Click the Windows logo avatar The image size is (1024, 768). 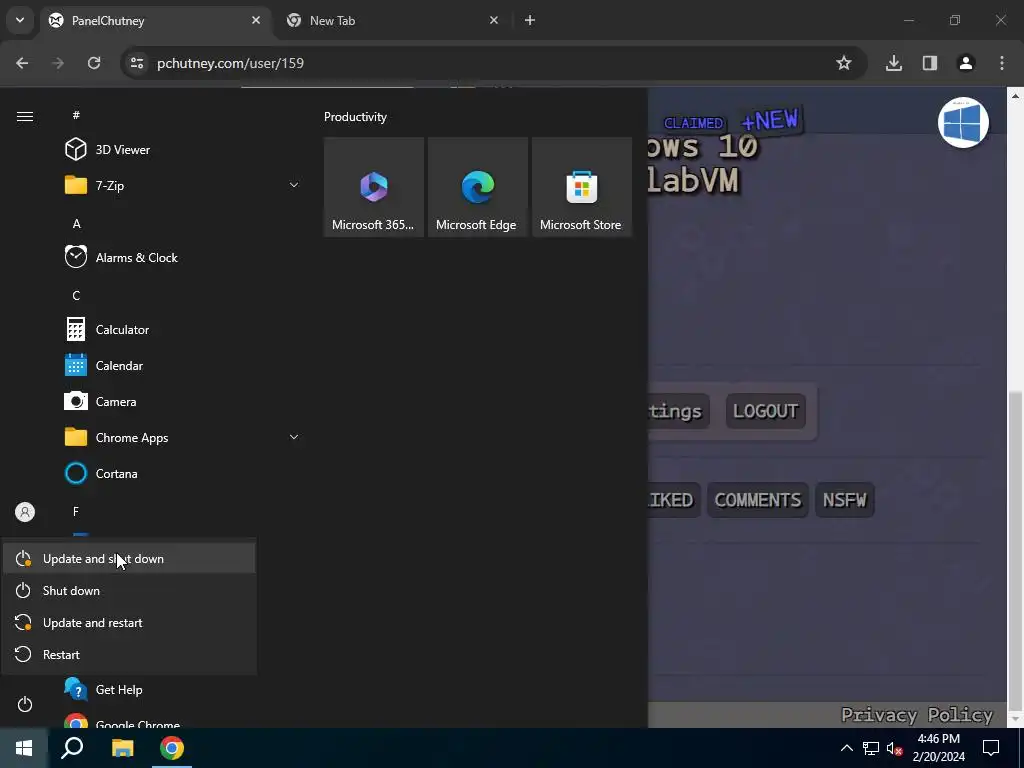click(963, 123)
